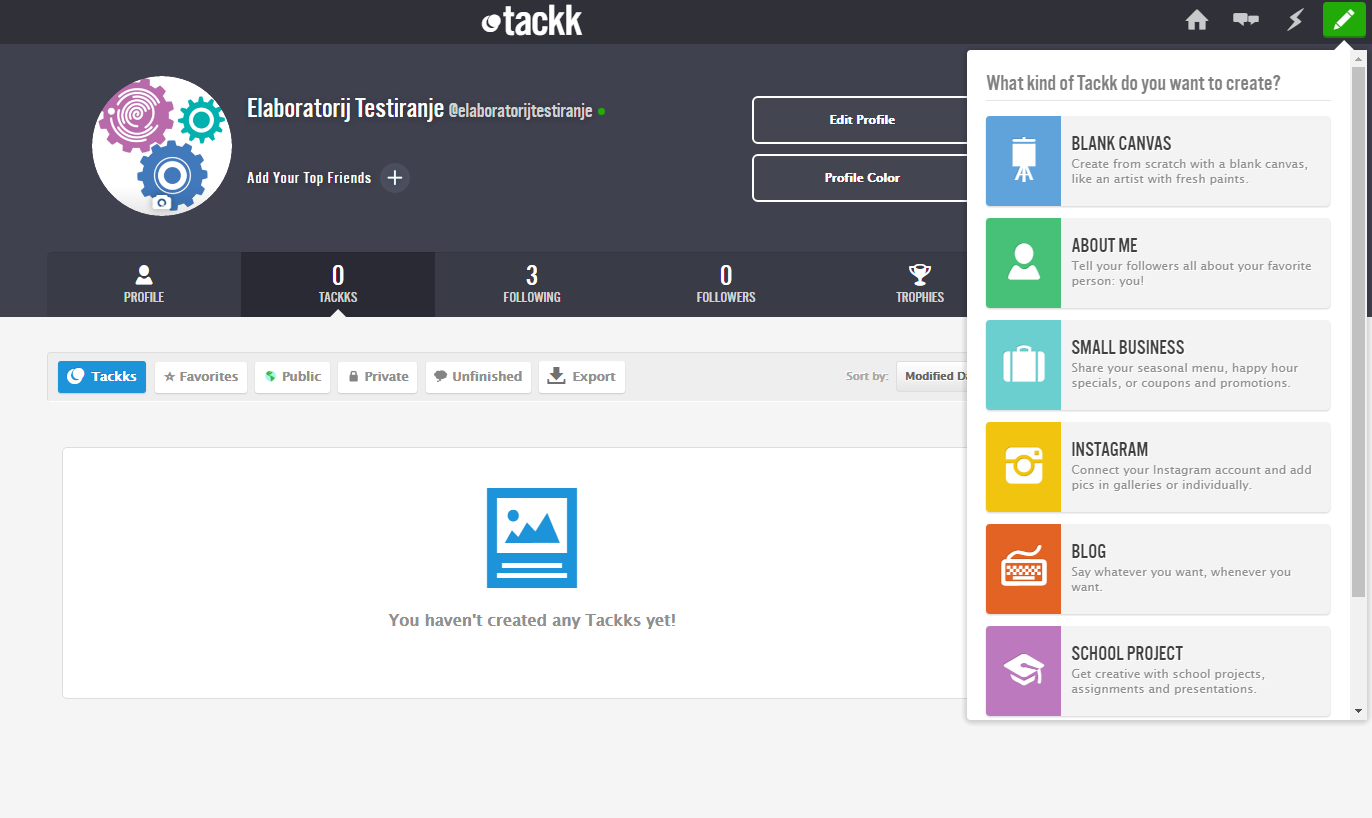This screenshot has height=818, width=1372.
Task: Open the chat messages icon
Action: (x=1246, y=20)
